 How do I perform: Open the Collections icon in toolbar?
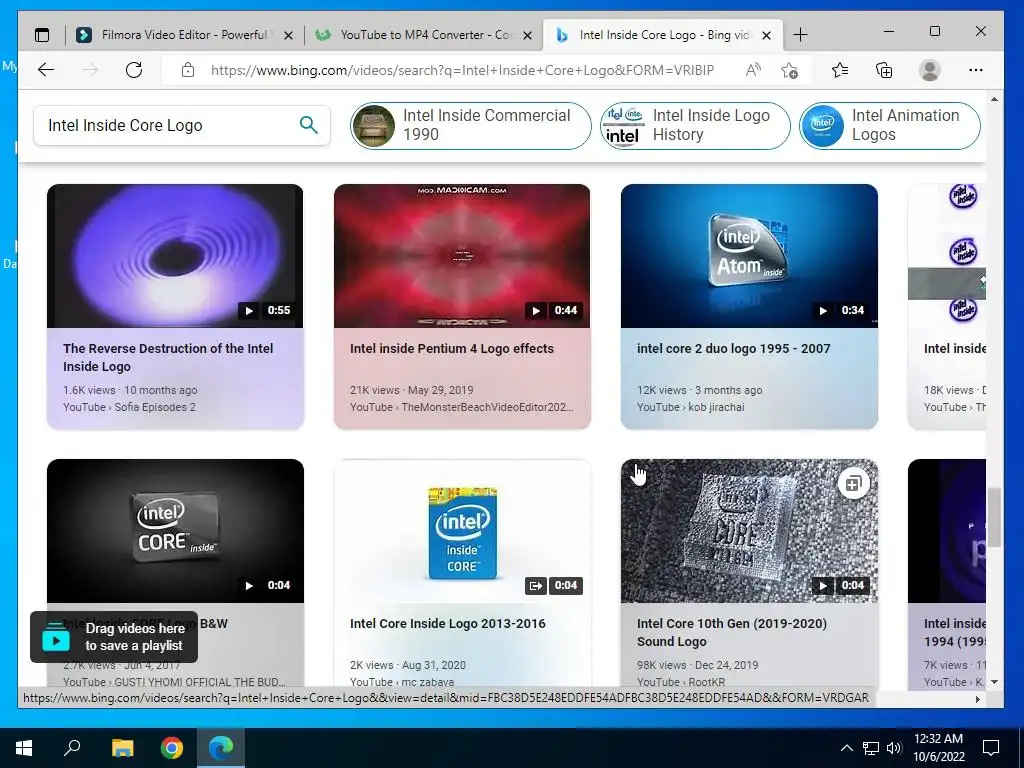point(884,70)
